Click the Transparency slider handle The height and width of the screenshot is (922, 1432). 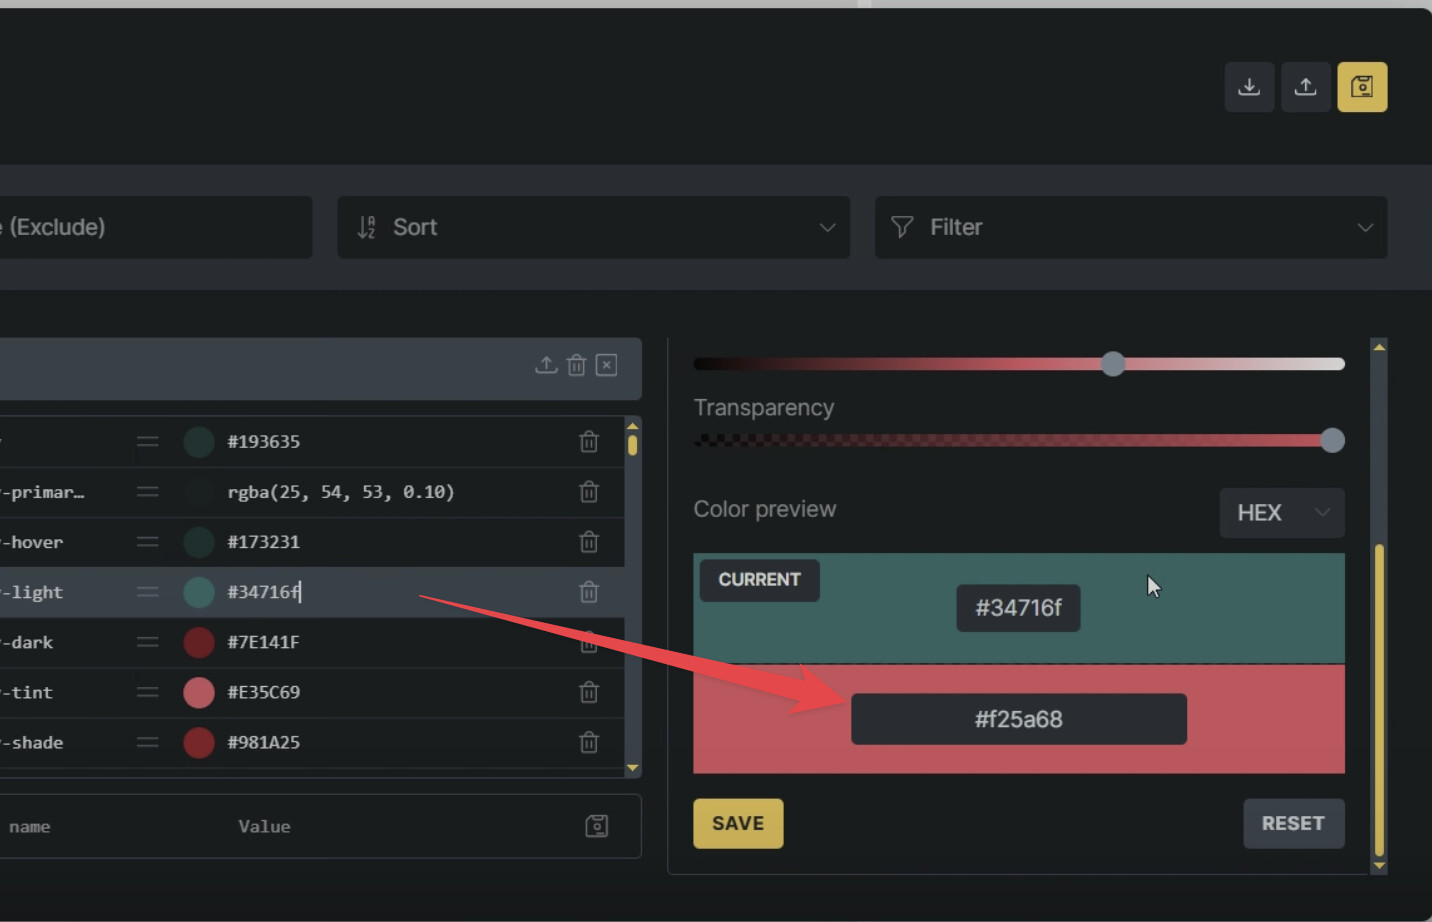click(1333, 440)
